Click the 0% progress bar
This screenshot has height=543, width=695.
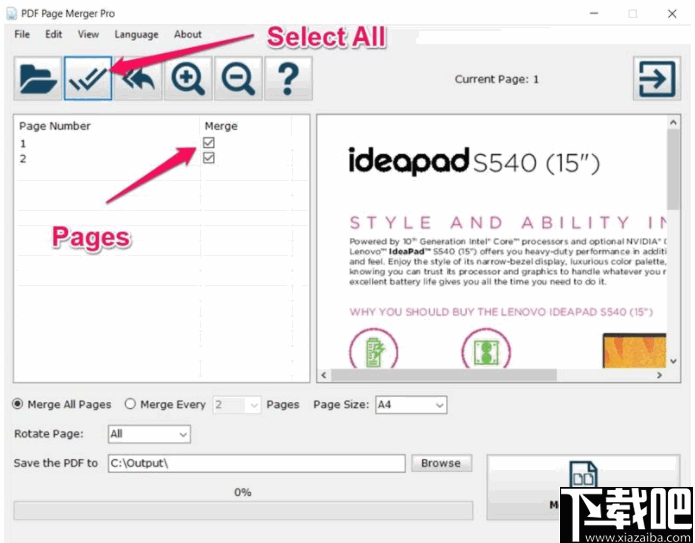pos(243,510)
